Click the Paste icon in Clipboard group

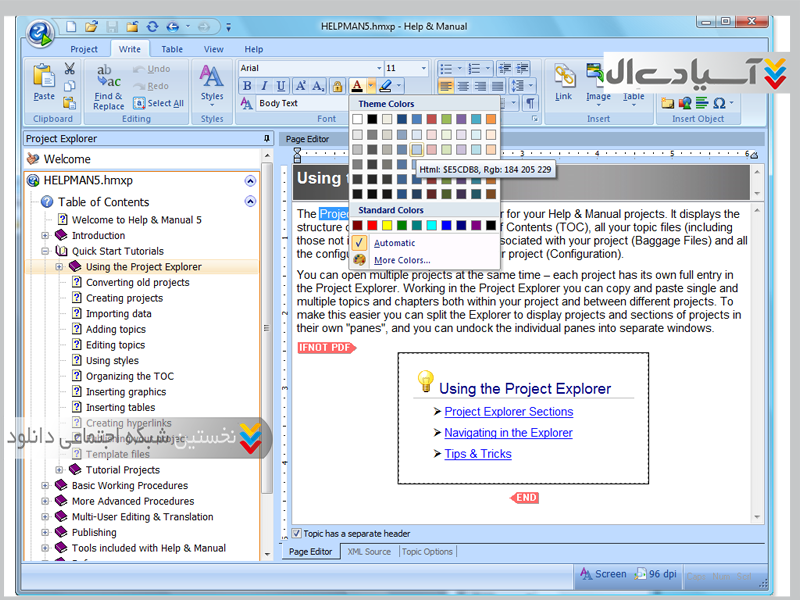point(44,82)
